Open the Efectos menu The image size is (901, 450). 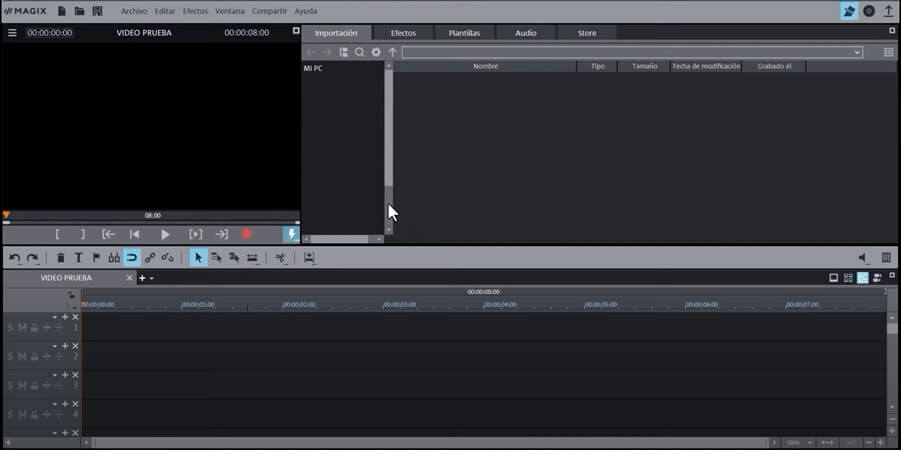click(195, 11)
